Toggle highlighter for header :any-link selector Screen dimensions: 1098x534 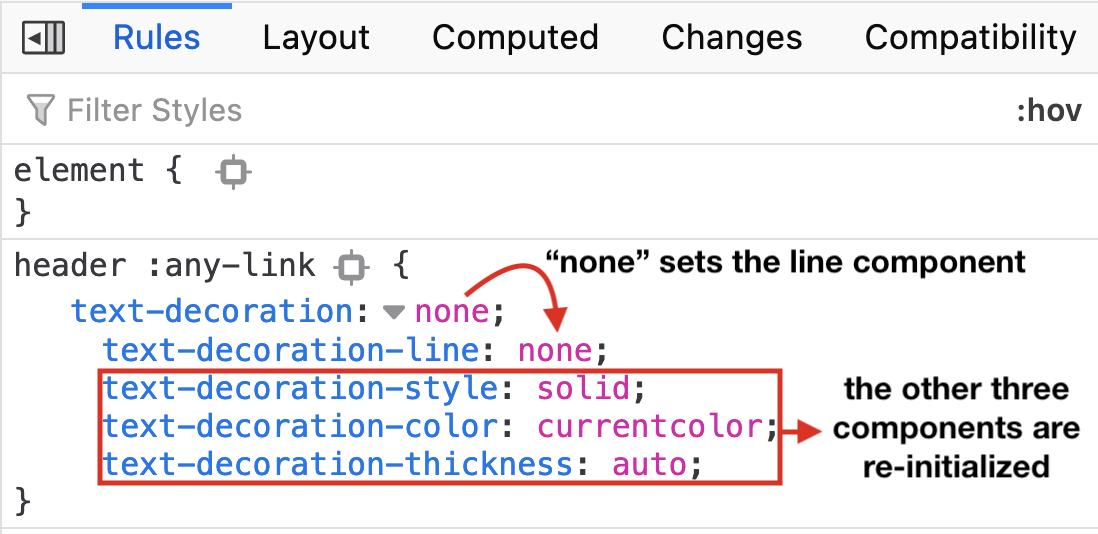tap(352, 267)
